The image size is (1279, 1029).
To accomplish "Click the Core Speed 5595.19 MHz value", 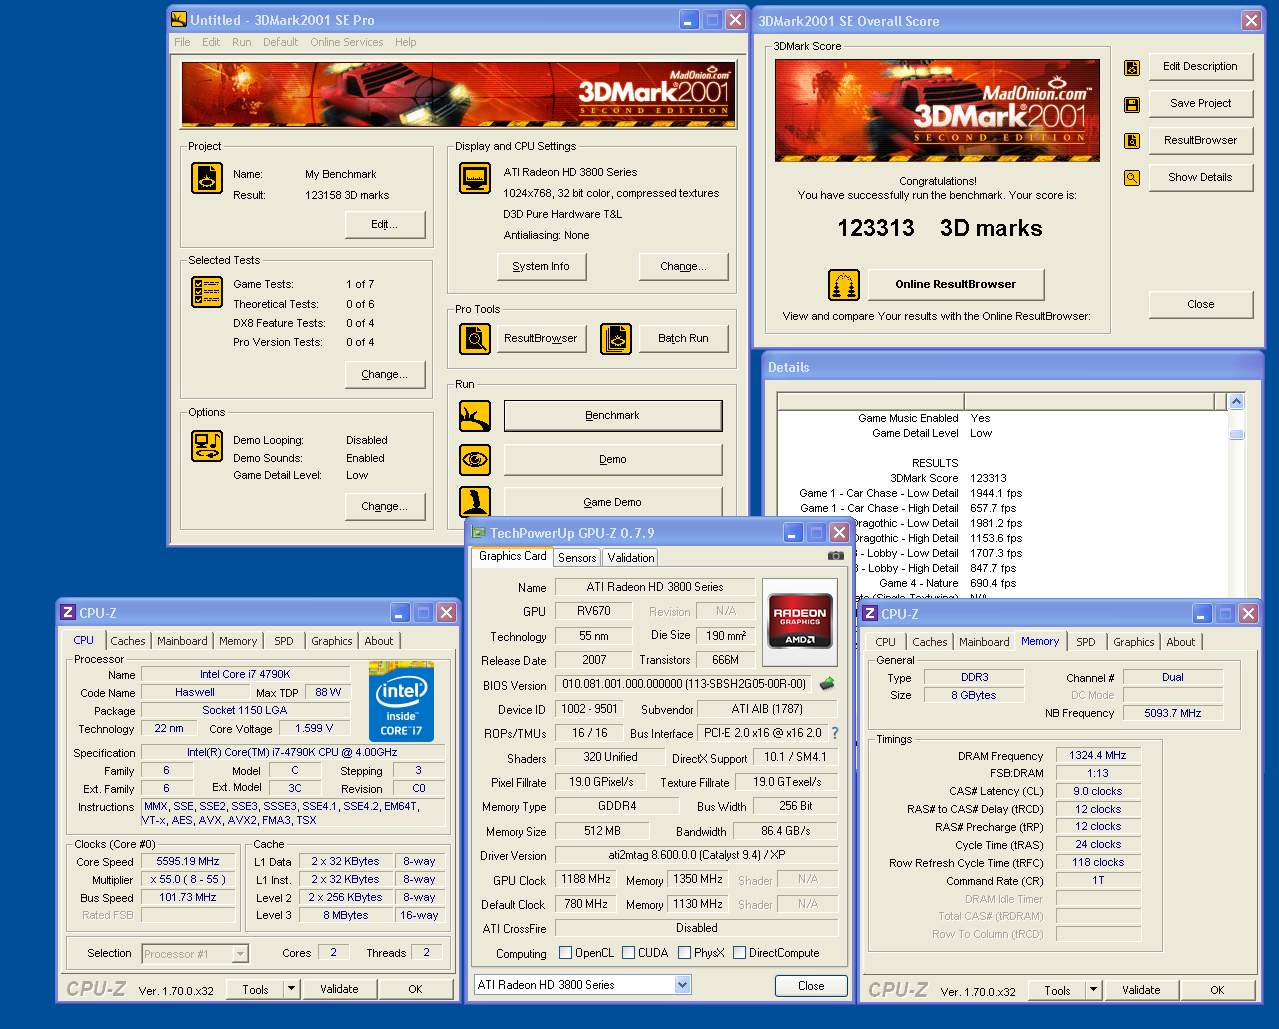I will (x=187, y=862).
